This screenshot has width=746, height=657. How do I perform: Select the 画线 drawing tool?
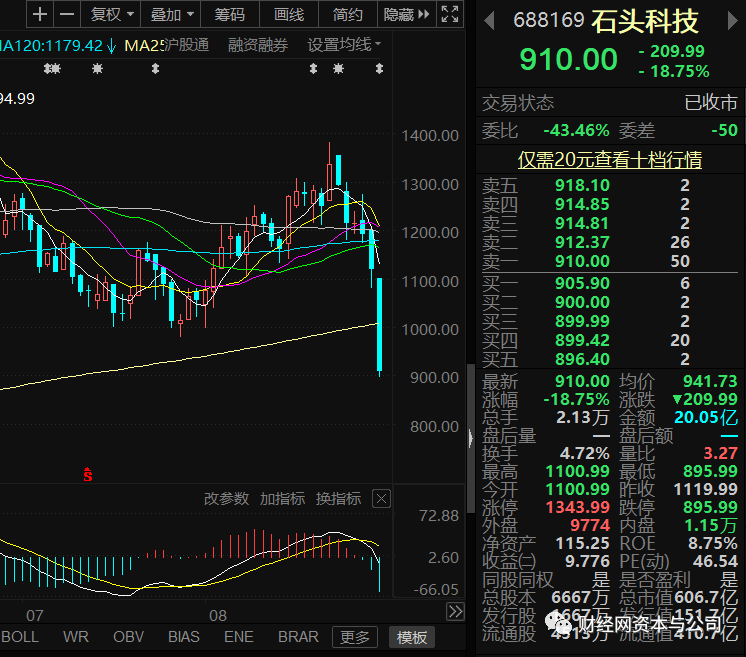pos(289,14)
